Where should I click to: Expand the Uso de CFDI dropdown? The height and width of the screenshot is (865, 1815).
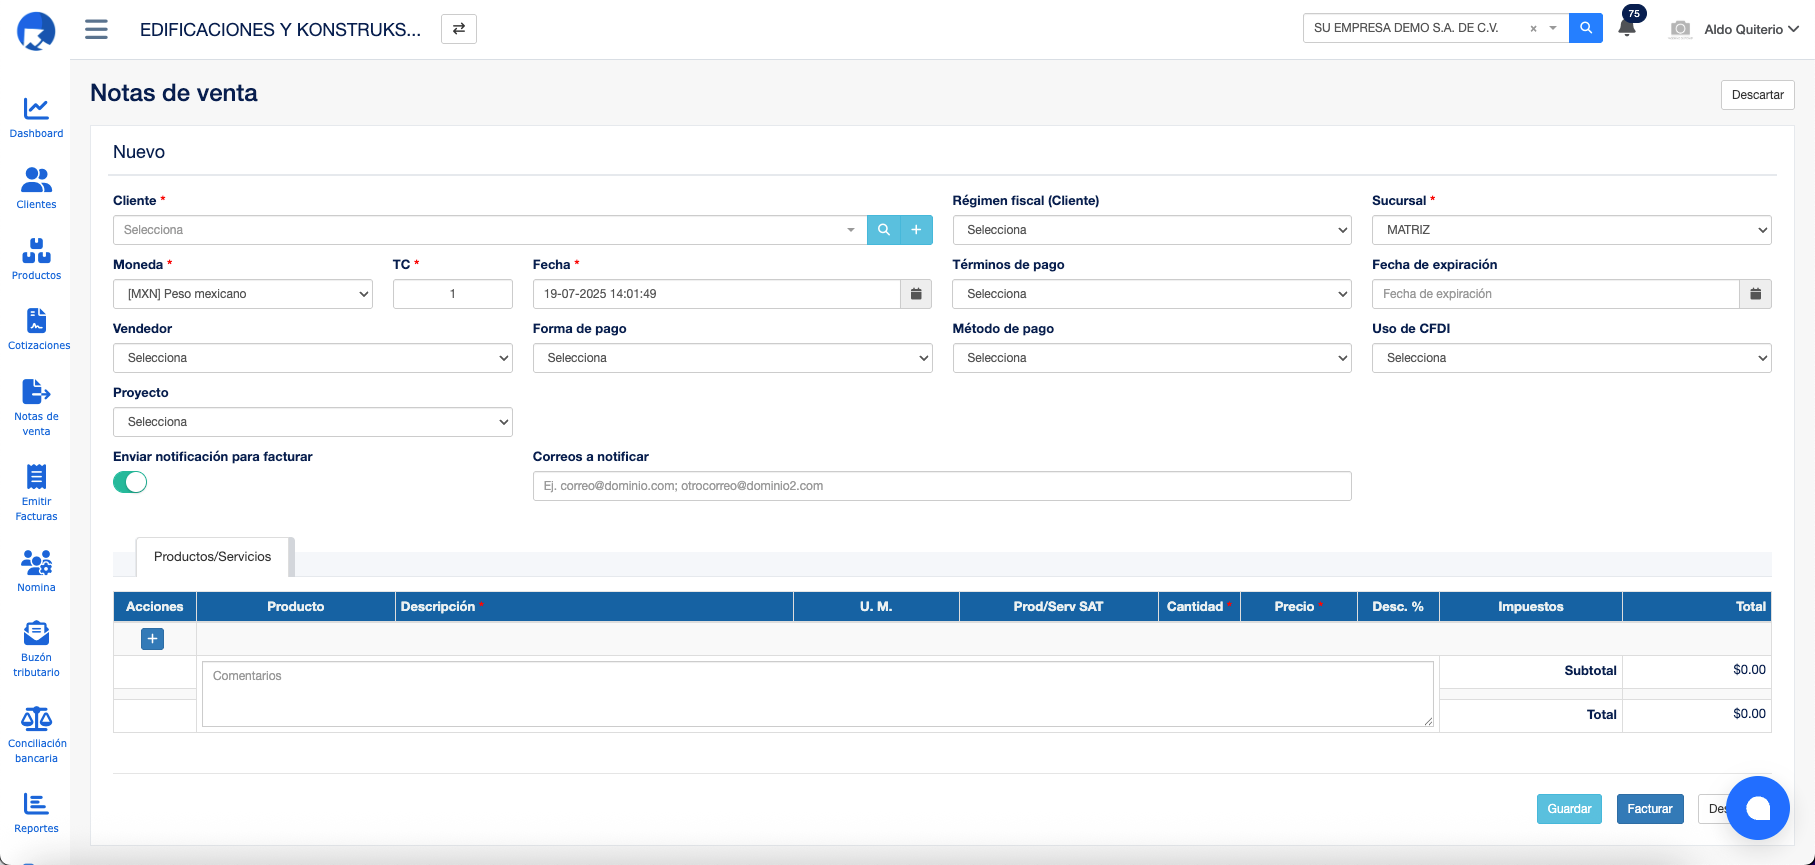1571,358
